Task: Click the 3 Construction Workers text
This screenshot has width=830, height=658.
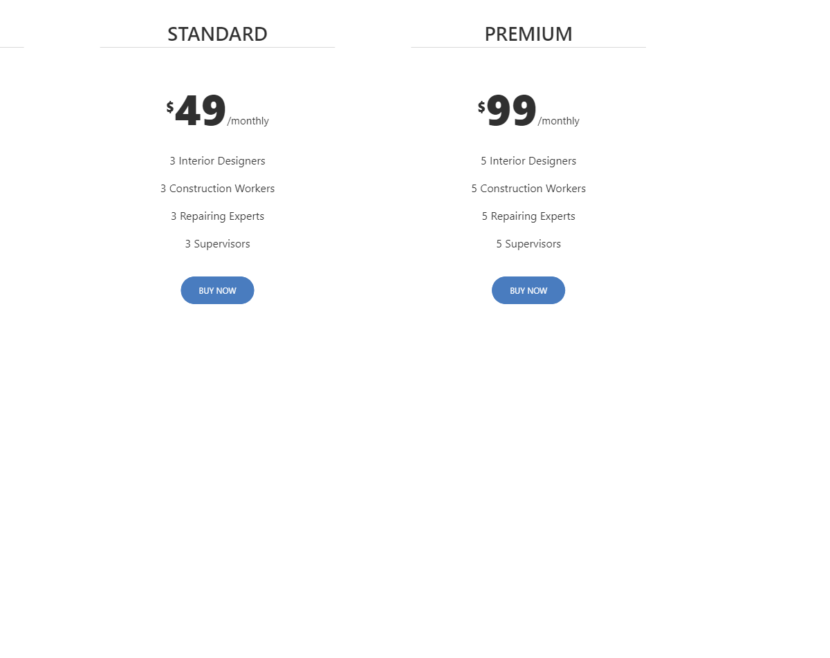Action: click(x=217, y=188)
